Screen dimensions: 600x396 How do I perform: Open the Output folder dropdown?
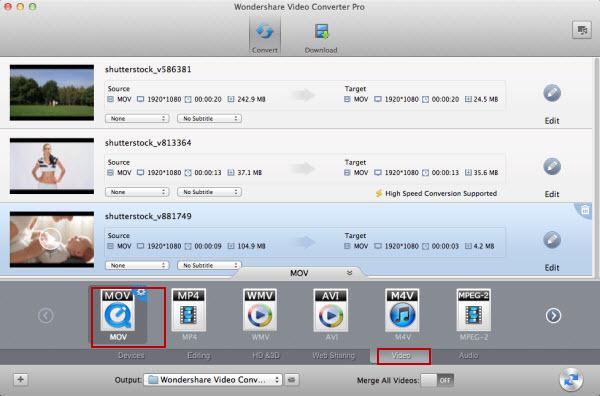tap(213, 380)
